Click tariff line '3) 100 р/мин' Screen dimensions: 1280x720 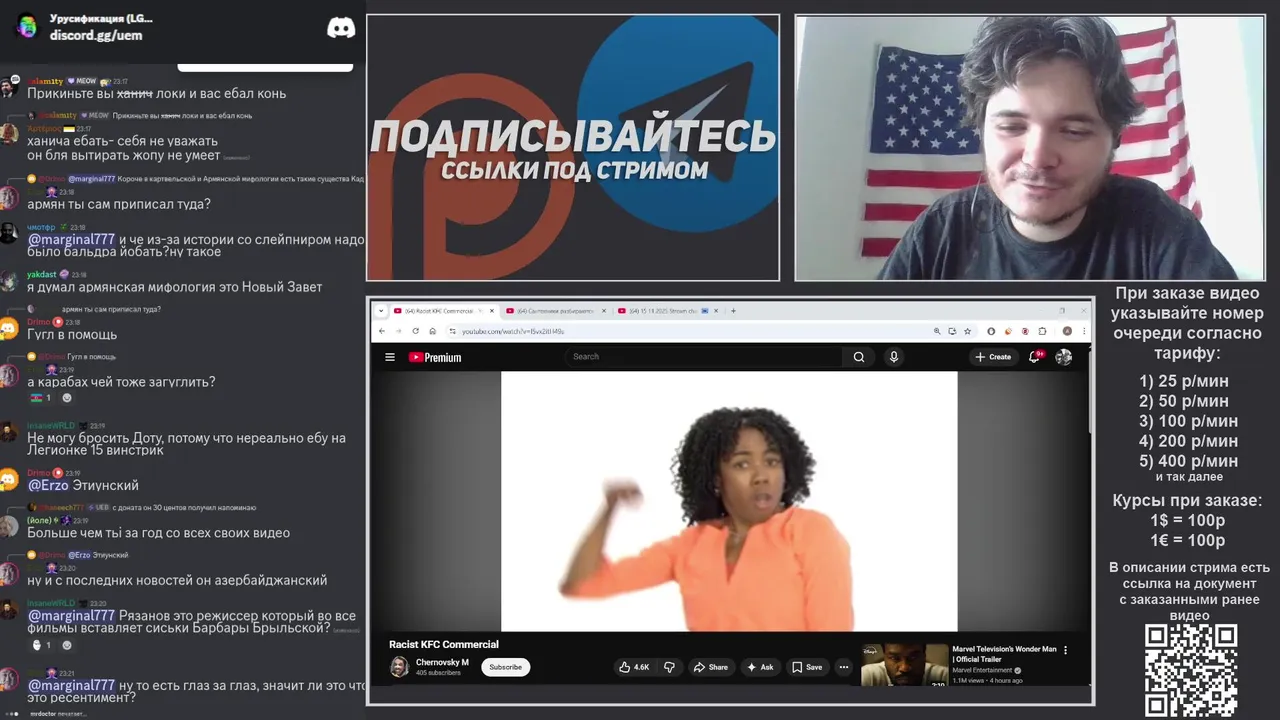pyautogui.click(x=1188, y=421)
